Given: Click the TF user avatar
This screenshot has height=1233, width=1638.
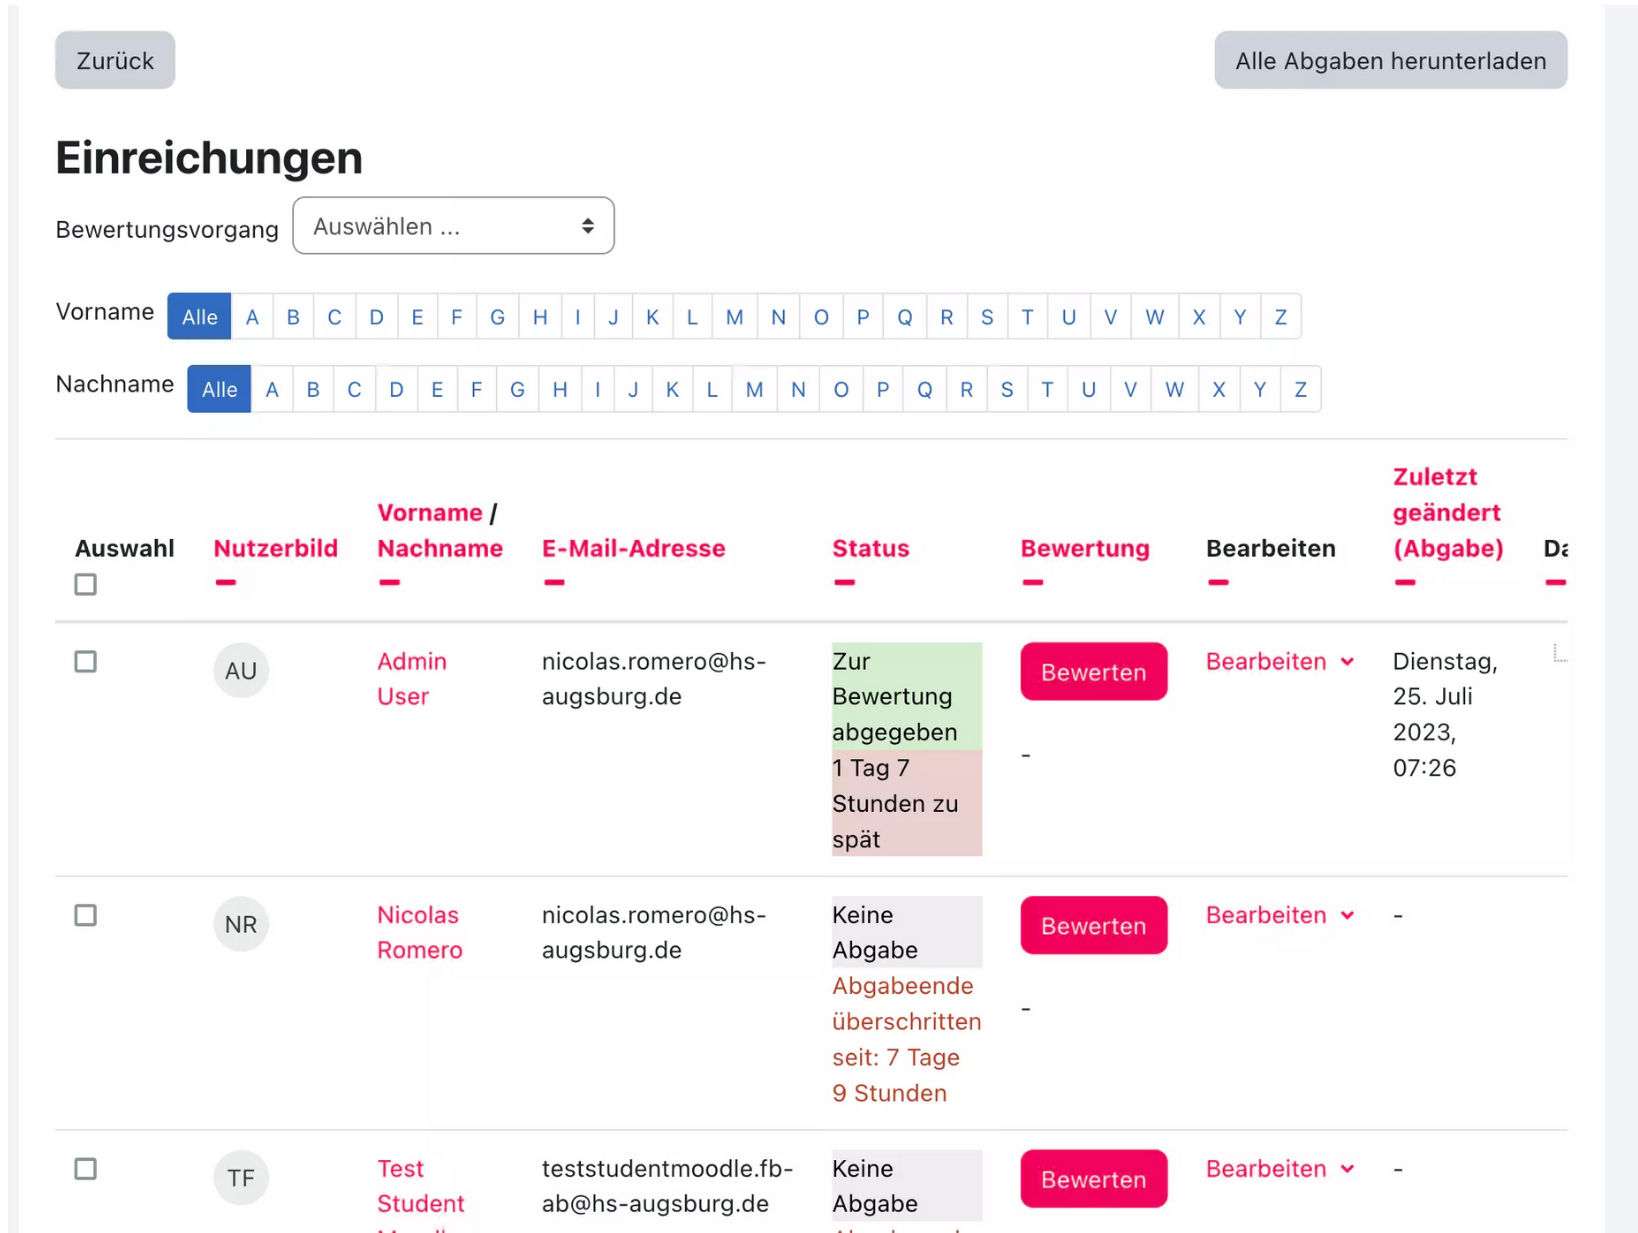Looking at the screenshot, I should [x=241, y=1178].
